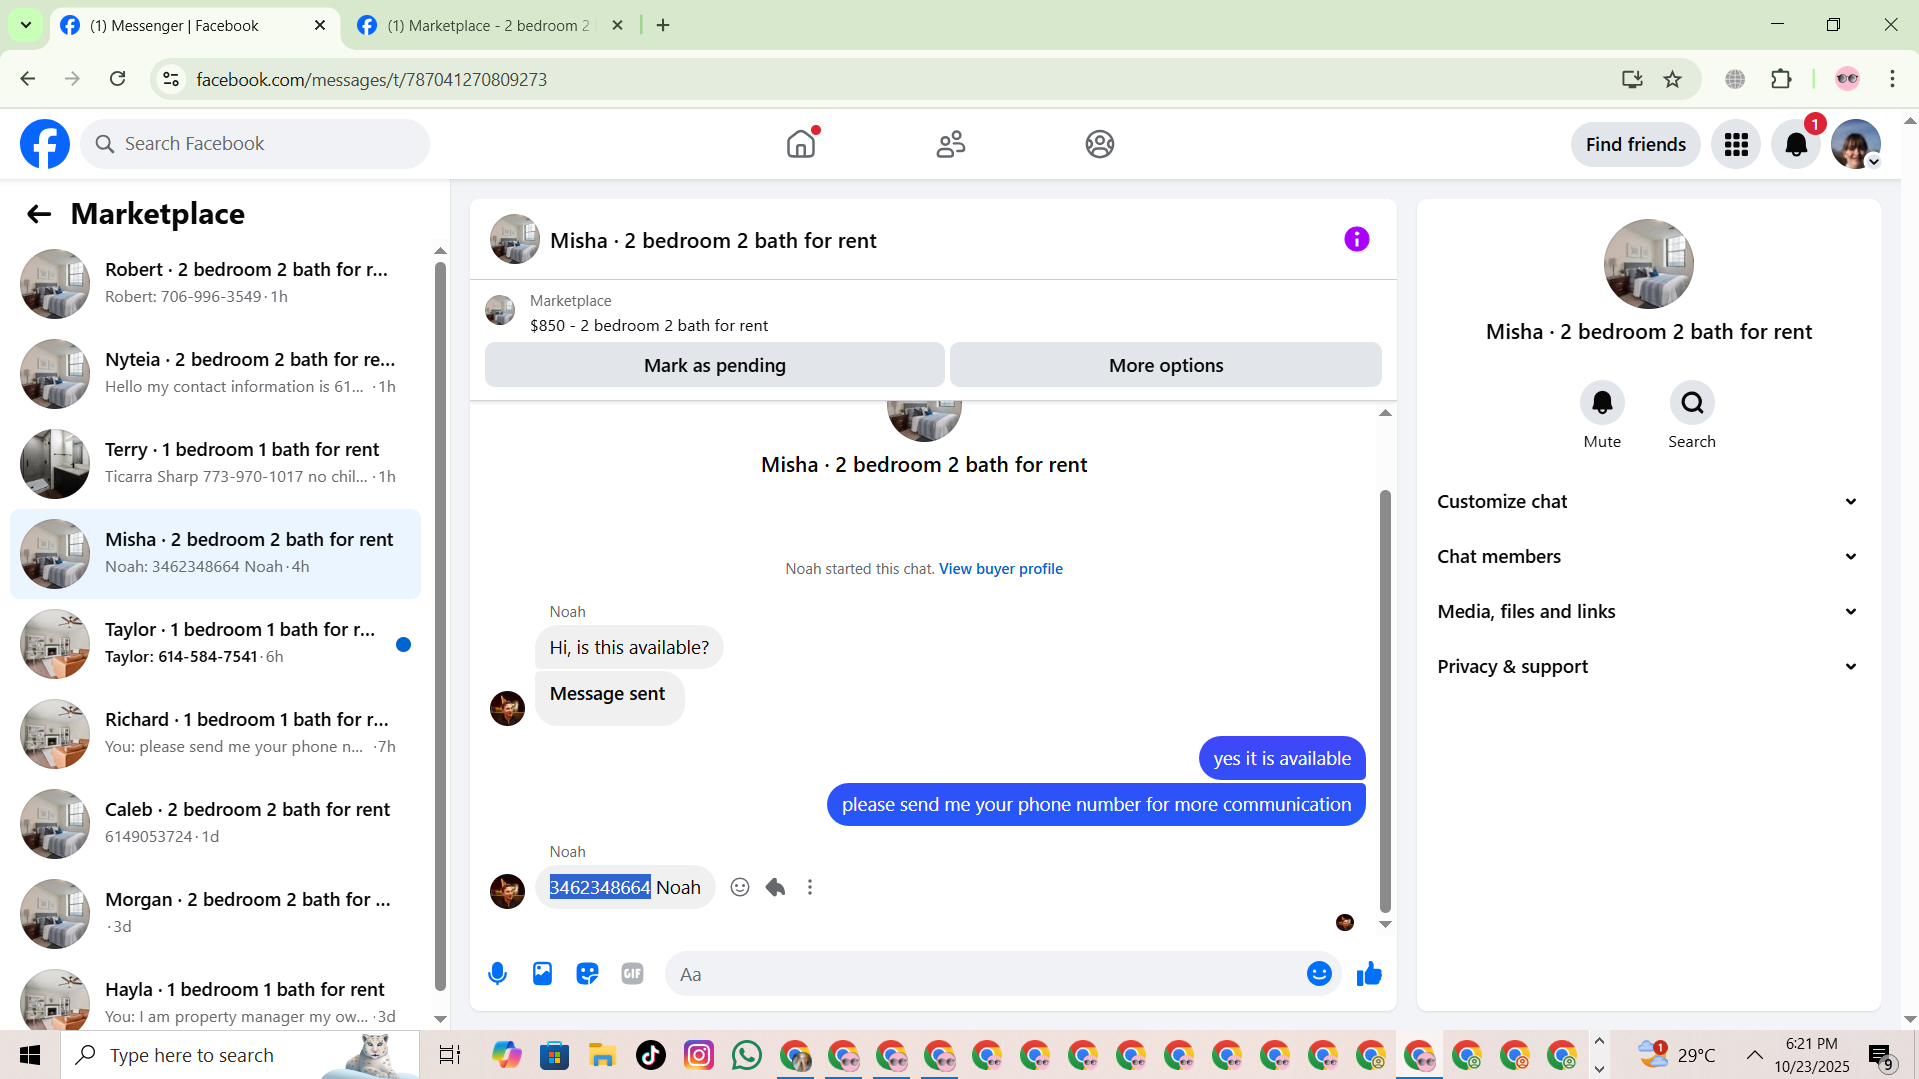Reload the browser page
The width and height of the screenshot is (1919, 1079).
[x=118, y=79]
